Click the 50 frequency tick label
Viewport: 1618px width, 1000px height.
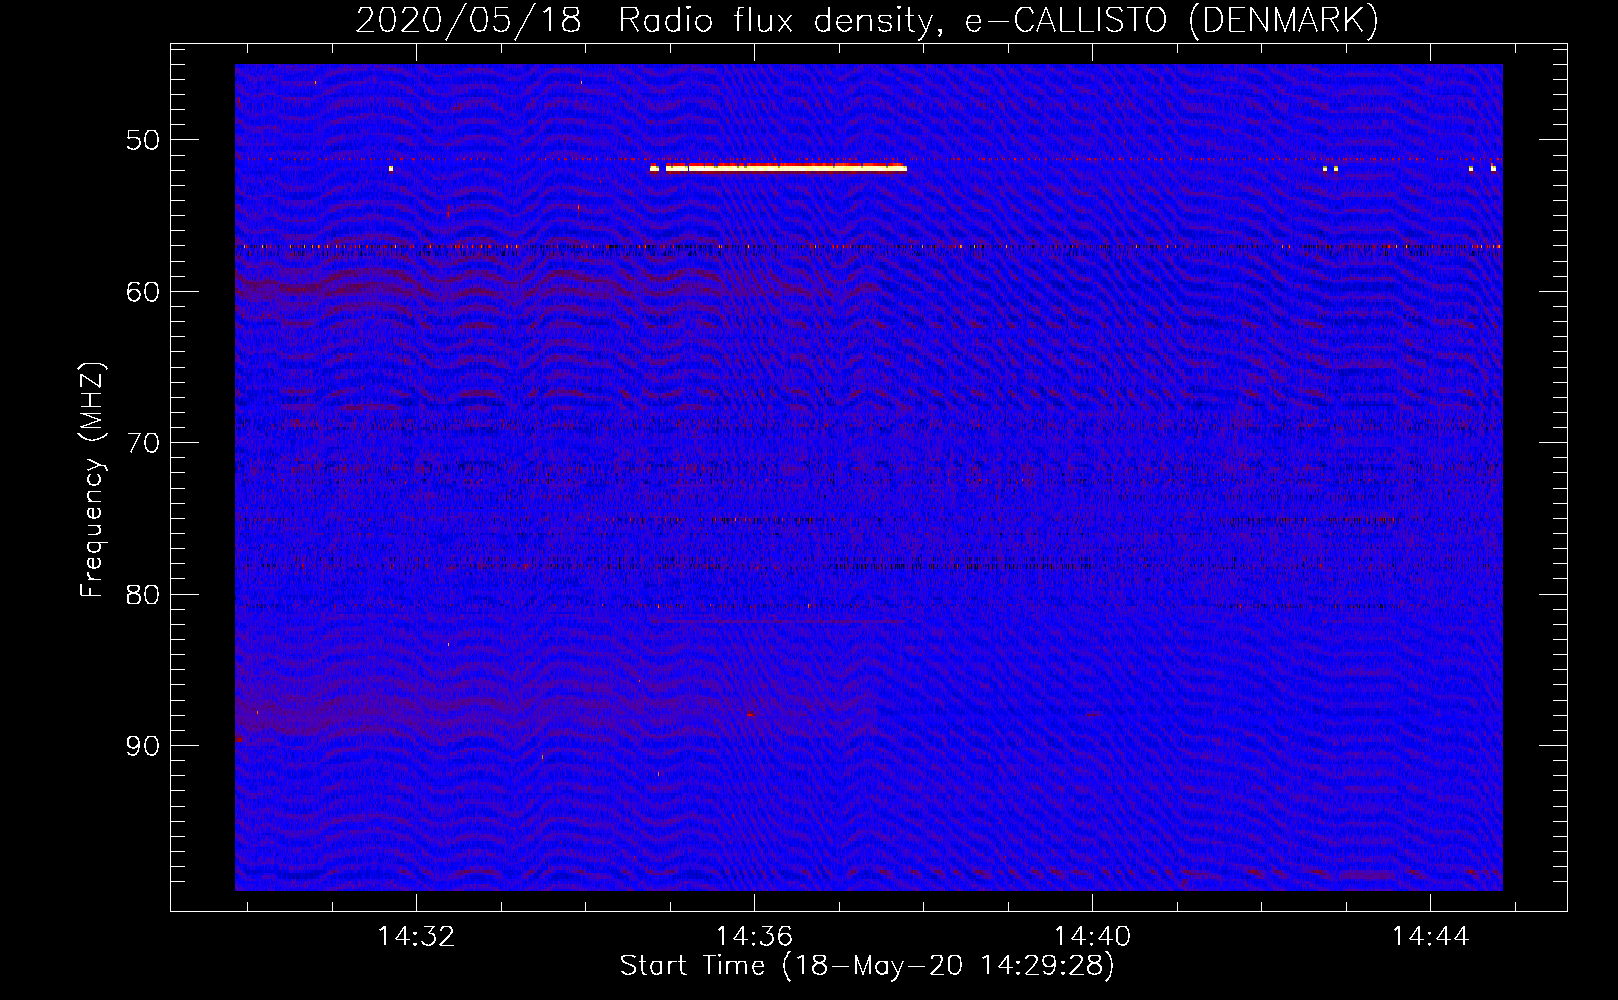pyautogui.click(x=143, y=140)
